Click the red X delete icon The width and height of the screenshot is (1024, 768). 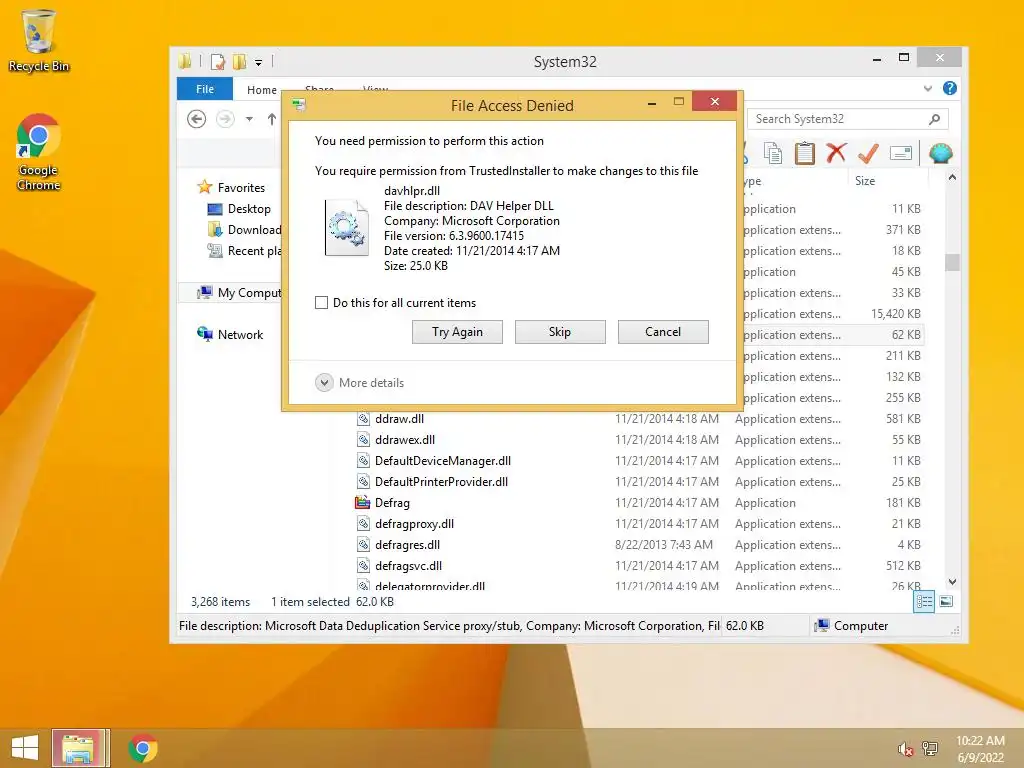click(836, 153)
